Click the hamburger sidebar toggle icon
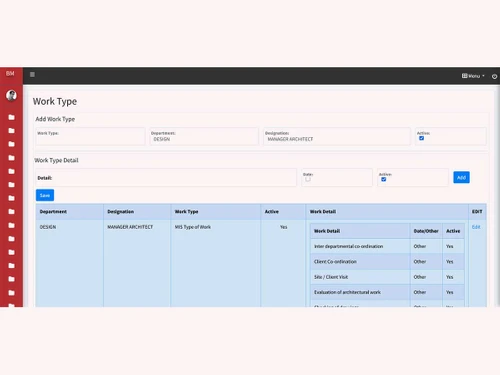 [32, 74]
